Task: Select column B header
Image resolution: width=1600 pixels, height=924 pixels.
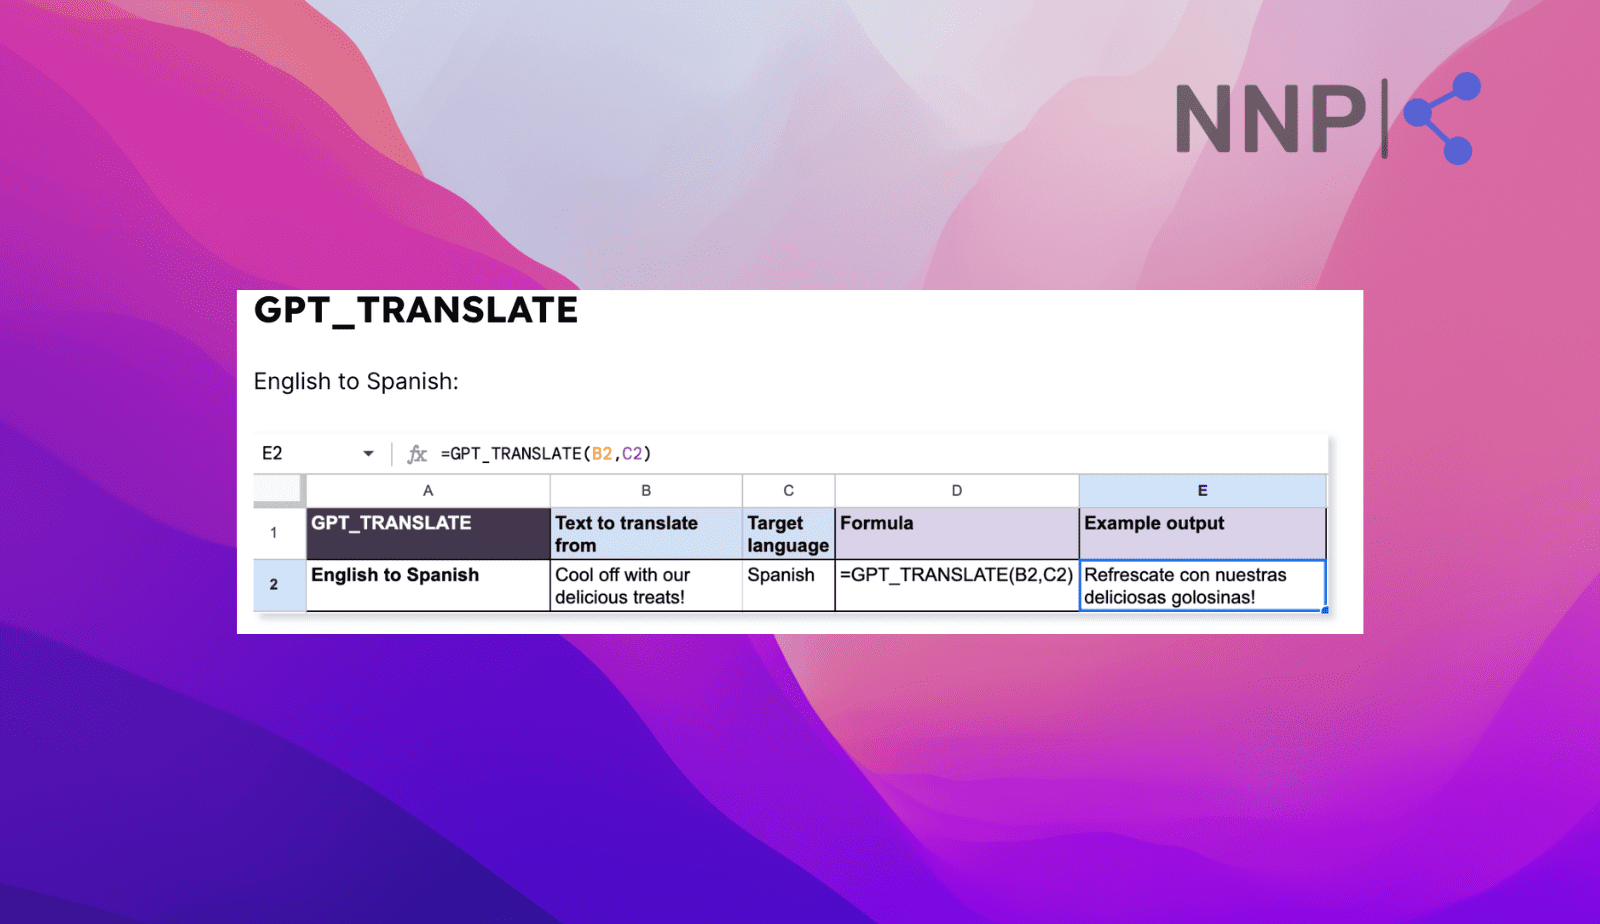Action: pos(646,491)
